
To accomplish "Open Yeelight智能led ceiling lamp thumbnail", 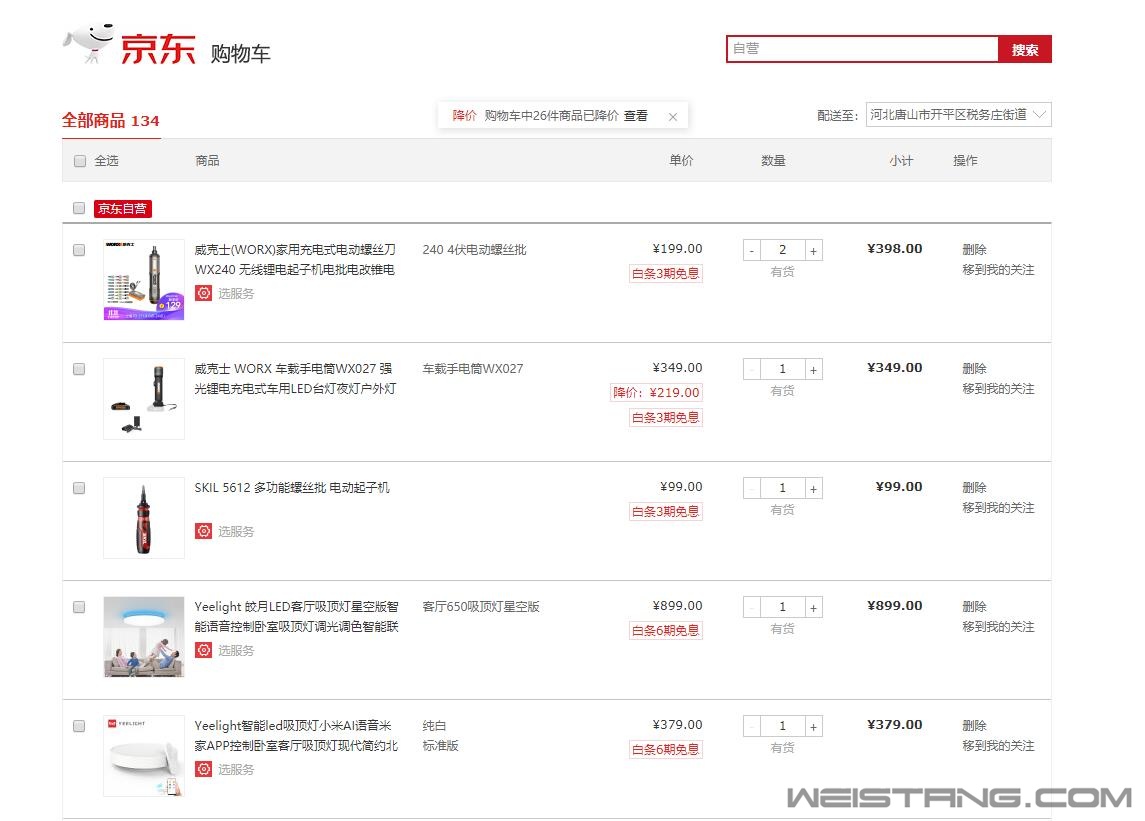I will [x=144, y=756].
